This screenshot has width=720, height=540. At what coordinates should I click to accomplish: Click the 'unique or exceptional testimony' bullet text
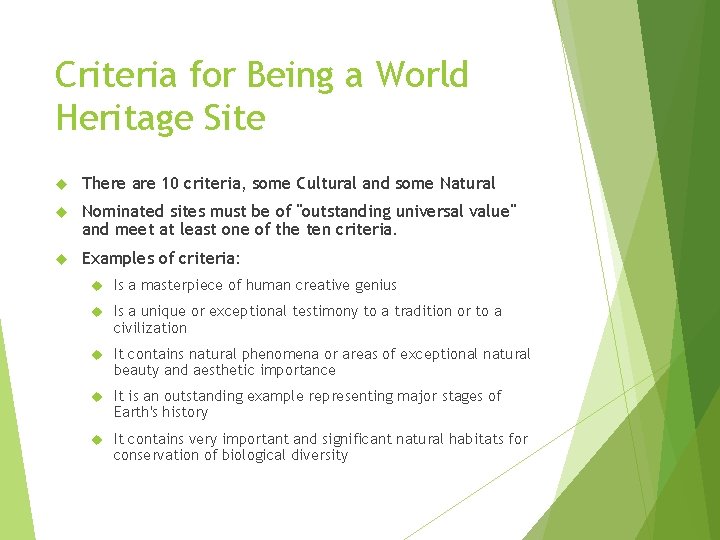(x=308, y=319)
